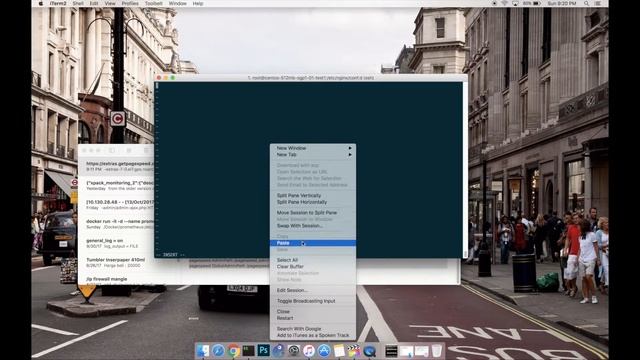Select the 'ip firewall mangle' note
This screenshot has height=360, width=640.
(x=116, y=280)
